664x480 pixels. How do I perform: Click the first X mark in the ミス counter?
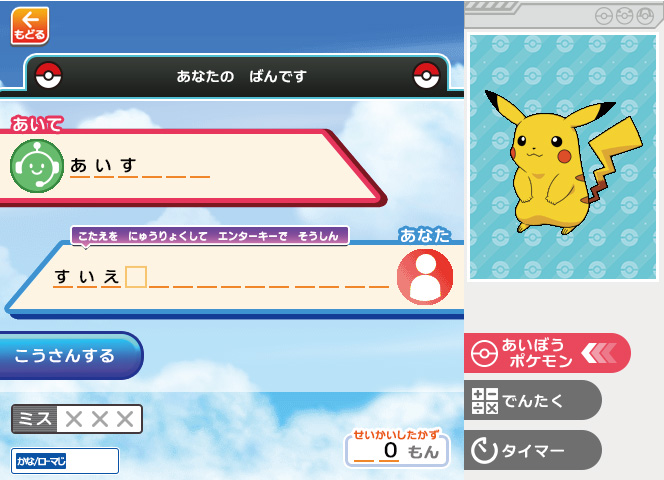coord(74,419)
